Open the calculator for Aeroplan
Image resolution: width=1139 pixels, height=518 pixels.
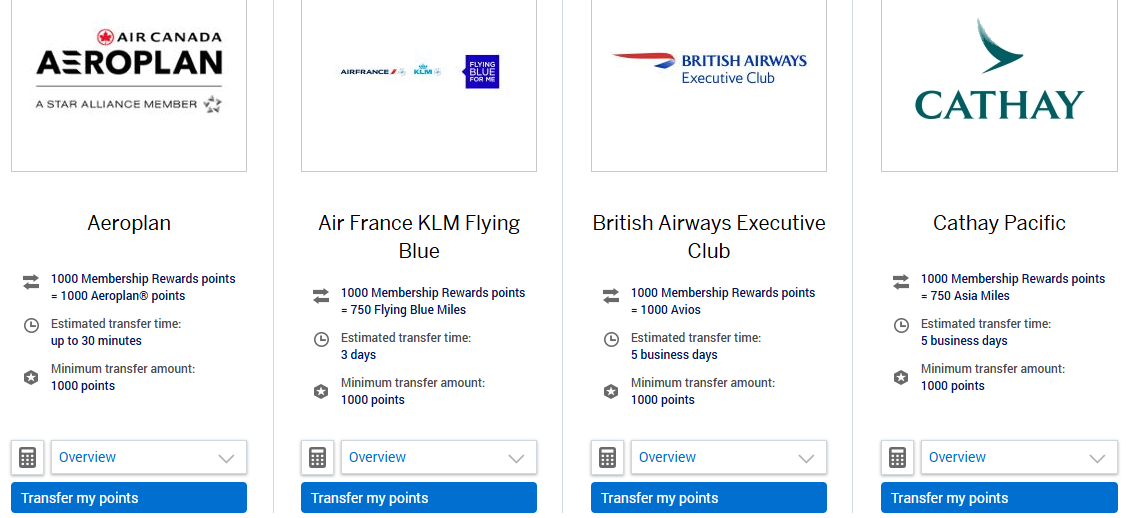pos(27,458)
